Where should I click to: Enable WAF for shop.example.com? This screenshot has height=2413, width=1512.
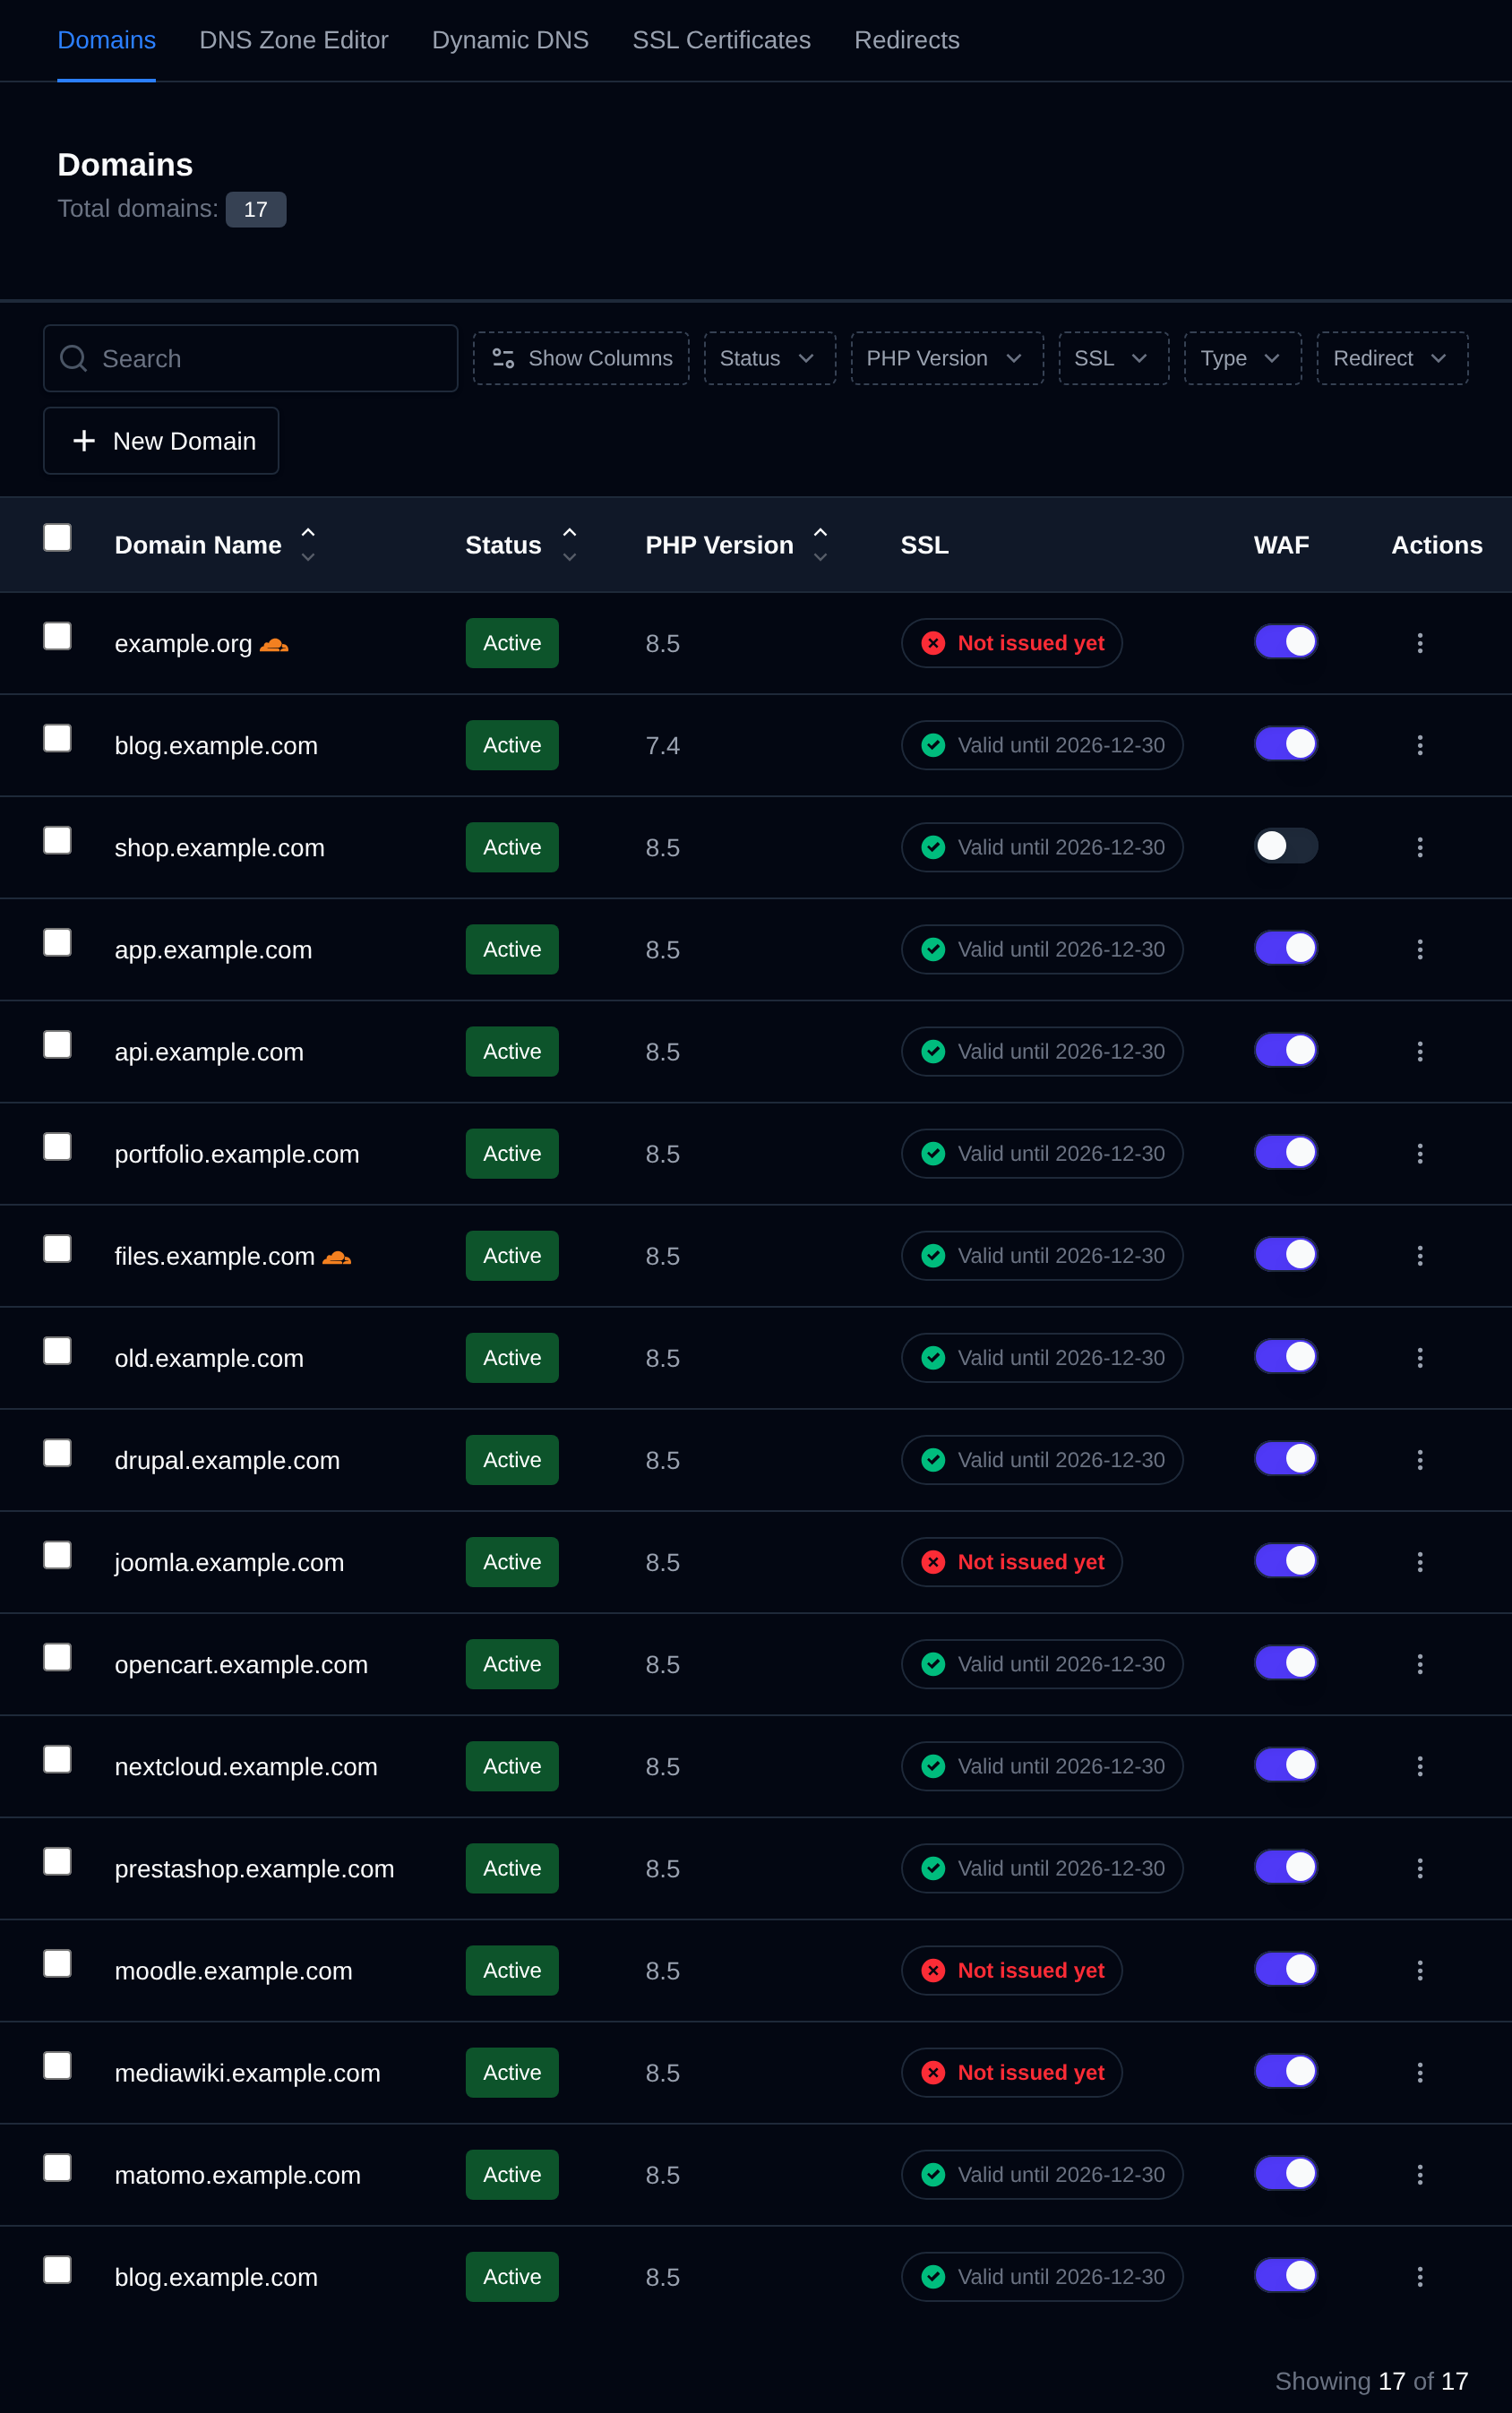coord(1285,846)
